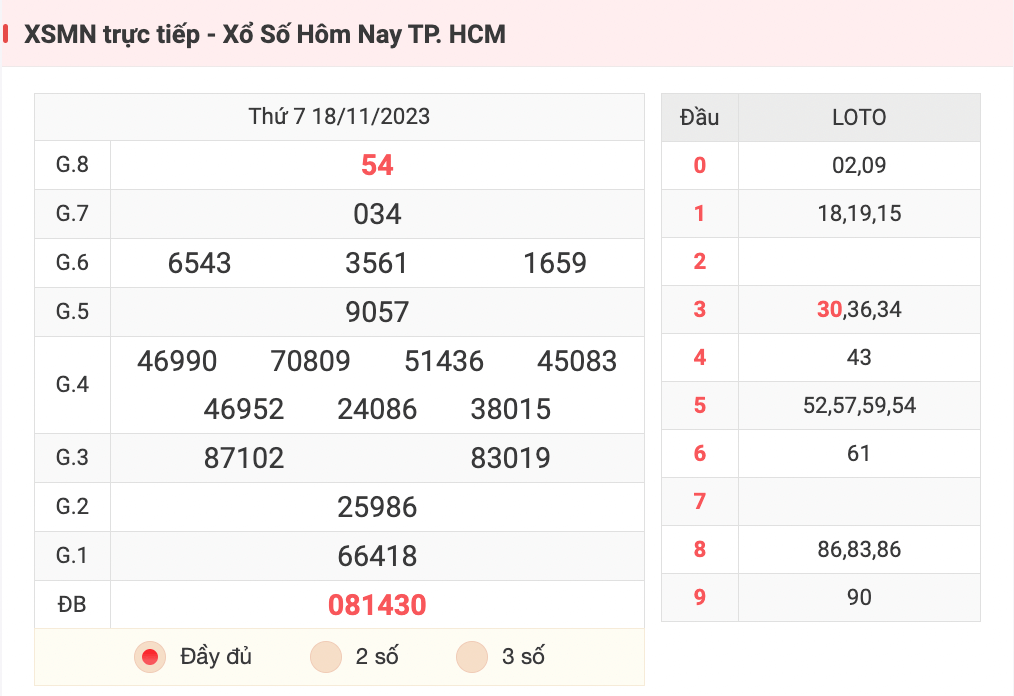Click the LOTO column header
This screenshot has height=696, width=1014.
[859, 118]
